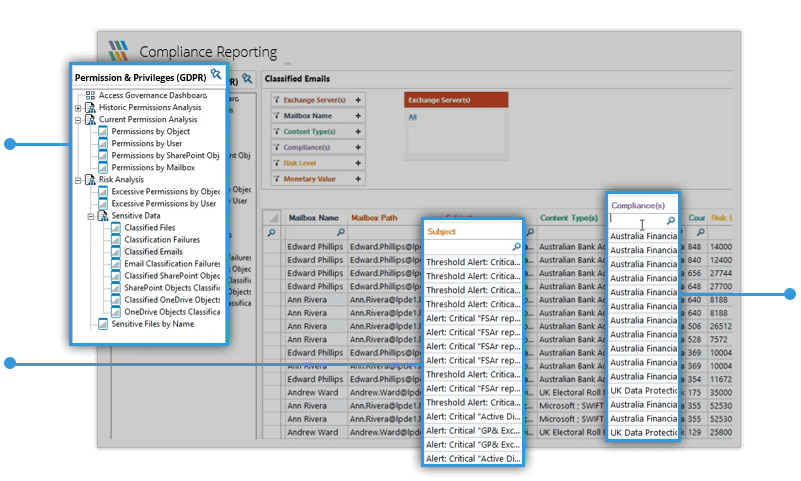The image size is (801, 481).
Task: Add Mailbox Name filter with plus
Action: coord(358,116)
